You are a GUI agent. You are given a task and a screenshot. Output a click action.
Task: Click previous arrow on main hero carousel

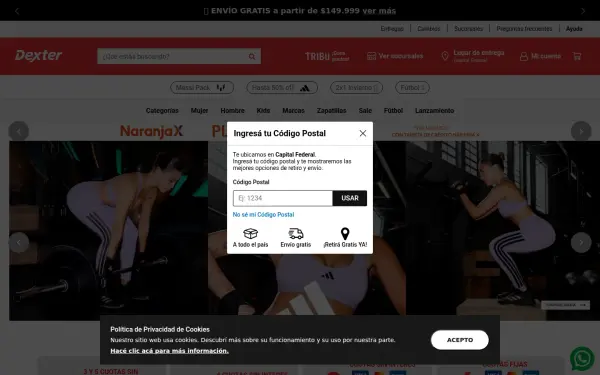click(19, 242)
